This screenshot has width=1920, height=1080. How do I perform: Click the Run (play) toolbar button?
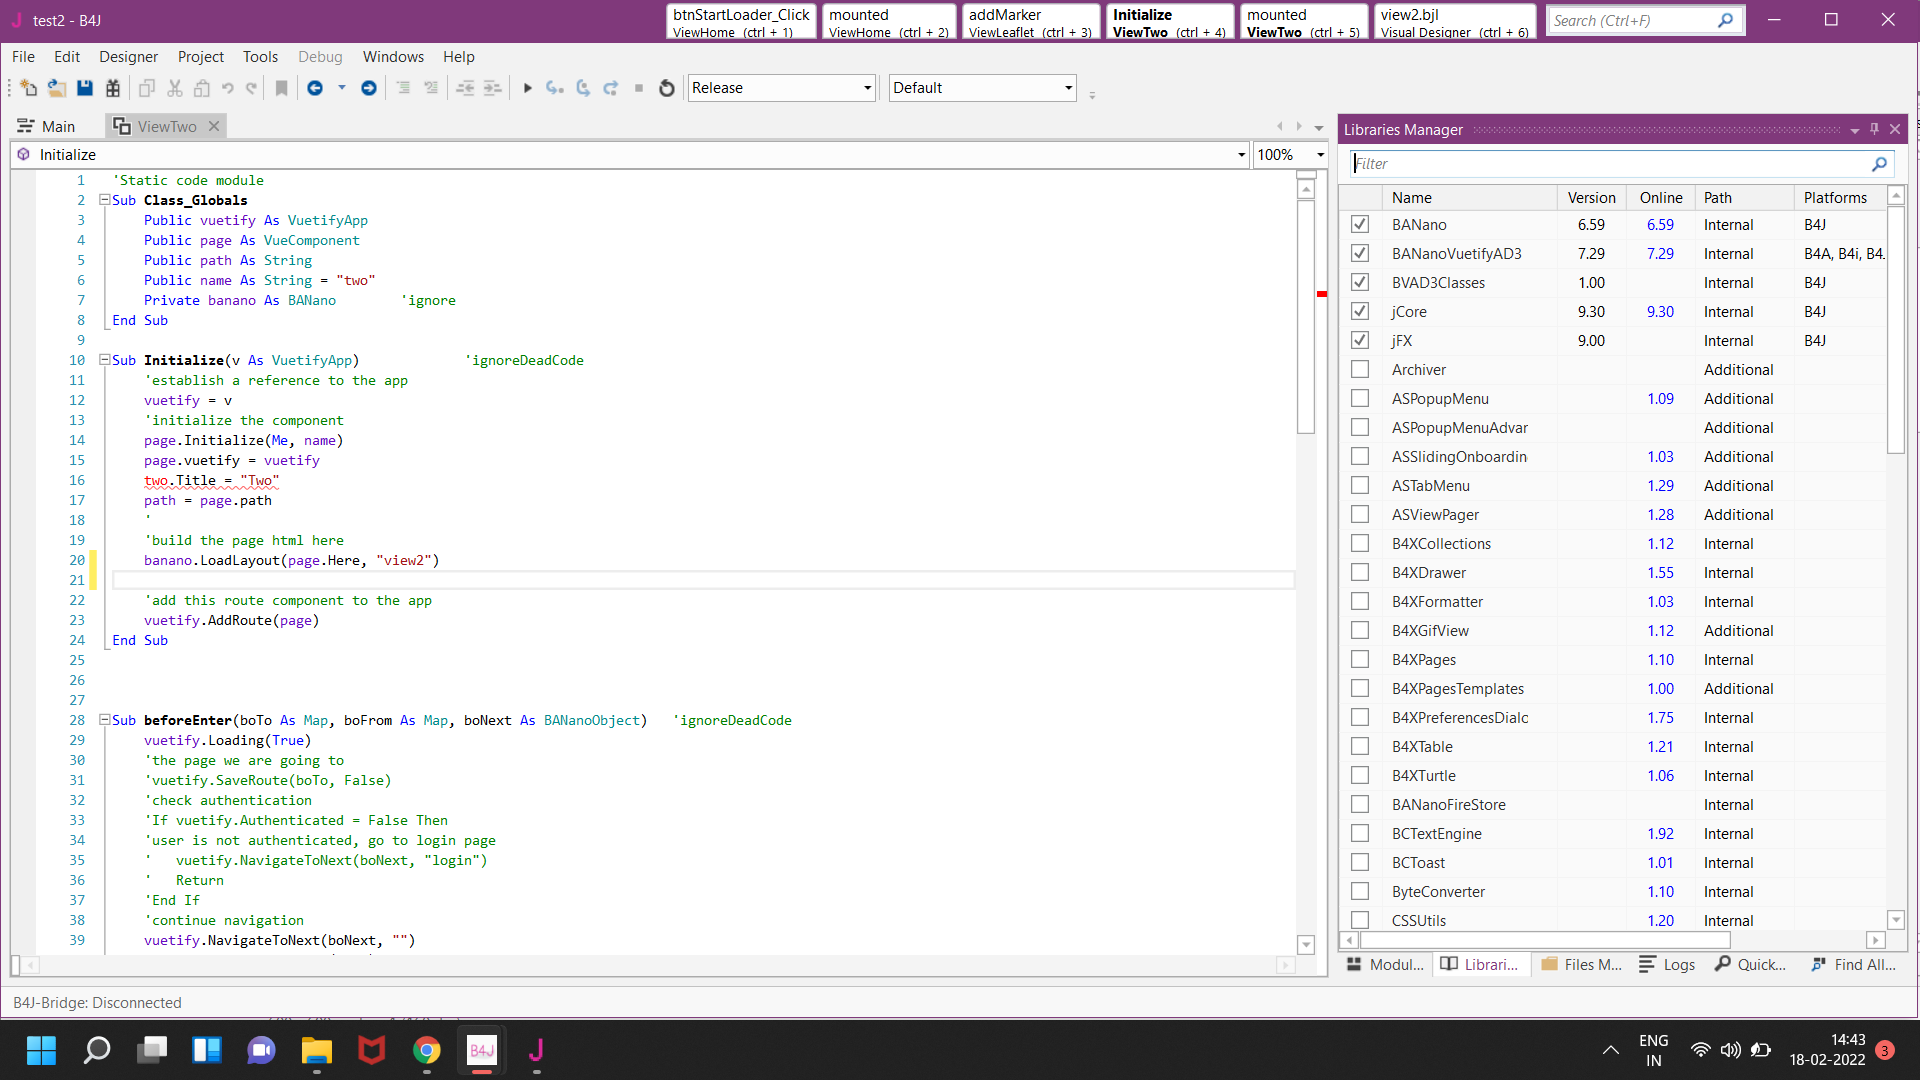pyautogui.click(x=527, y=88)
